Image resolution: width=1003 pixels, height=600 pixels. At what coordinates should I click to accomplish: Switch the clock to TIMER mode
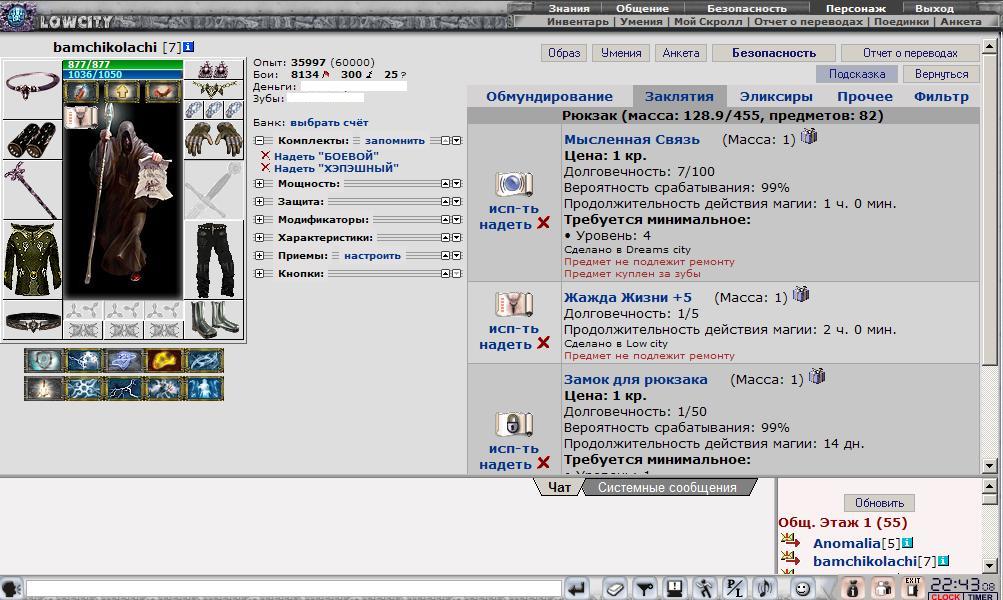coord(980,596)
